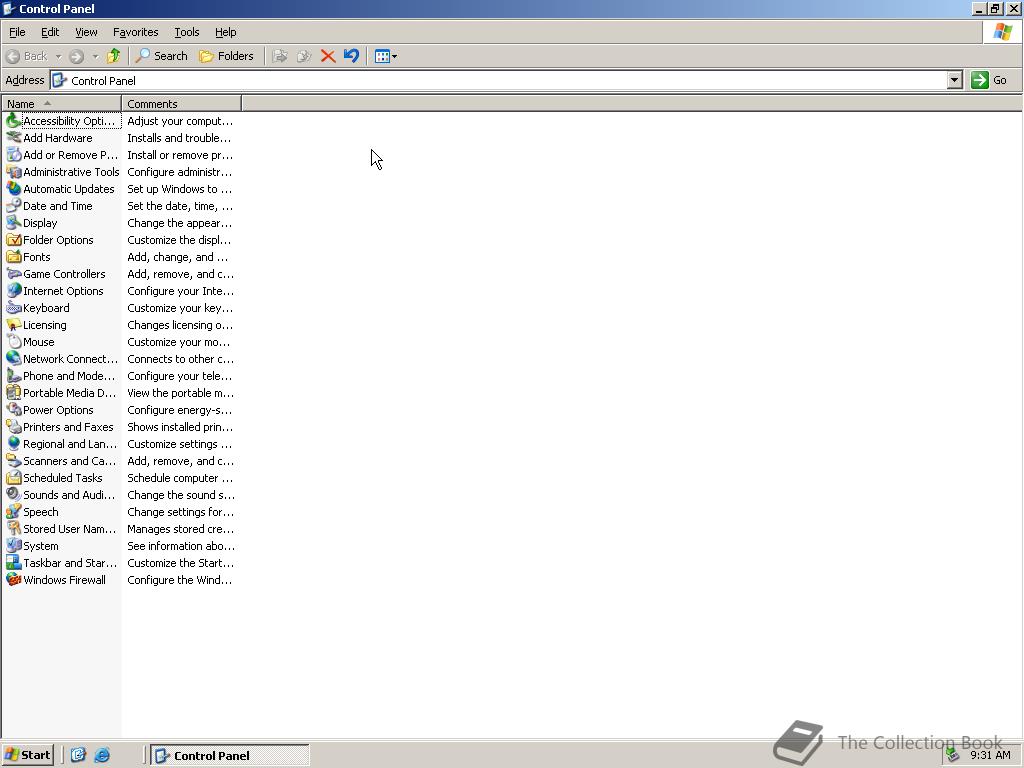This screenshot has height=768, width=1024.
Task: Open the Back history dropdown arrow
Action: pos(58,56)
